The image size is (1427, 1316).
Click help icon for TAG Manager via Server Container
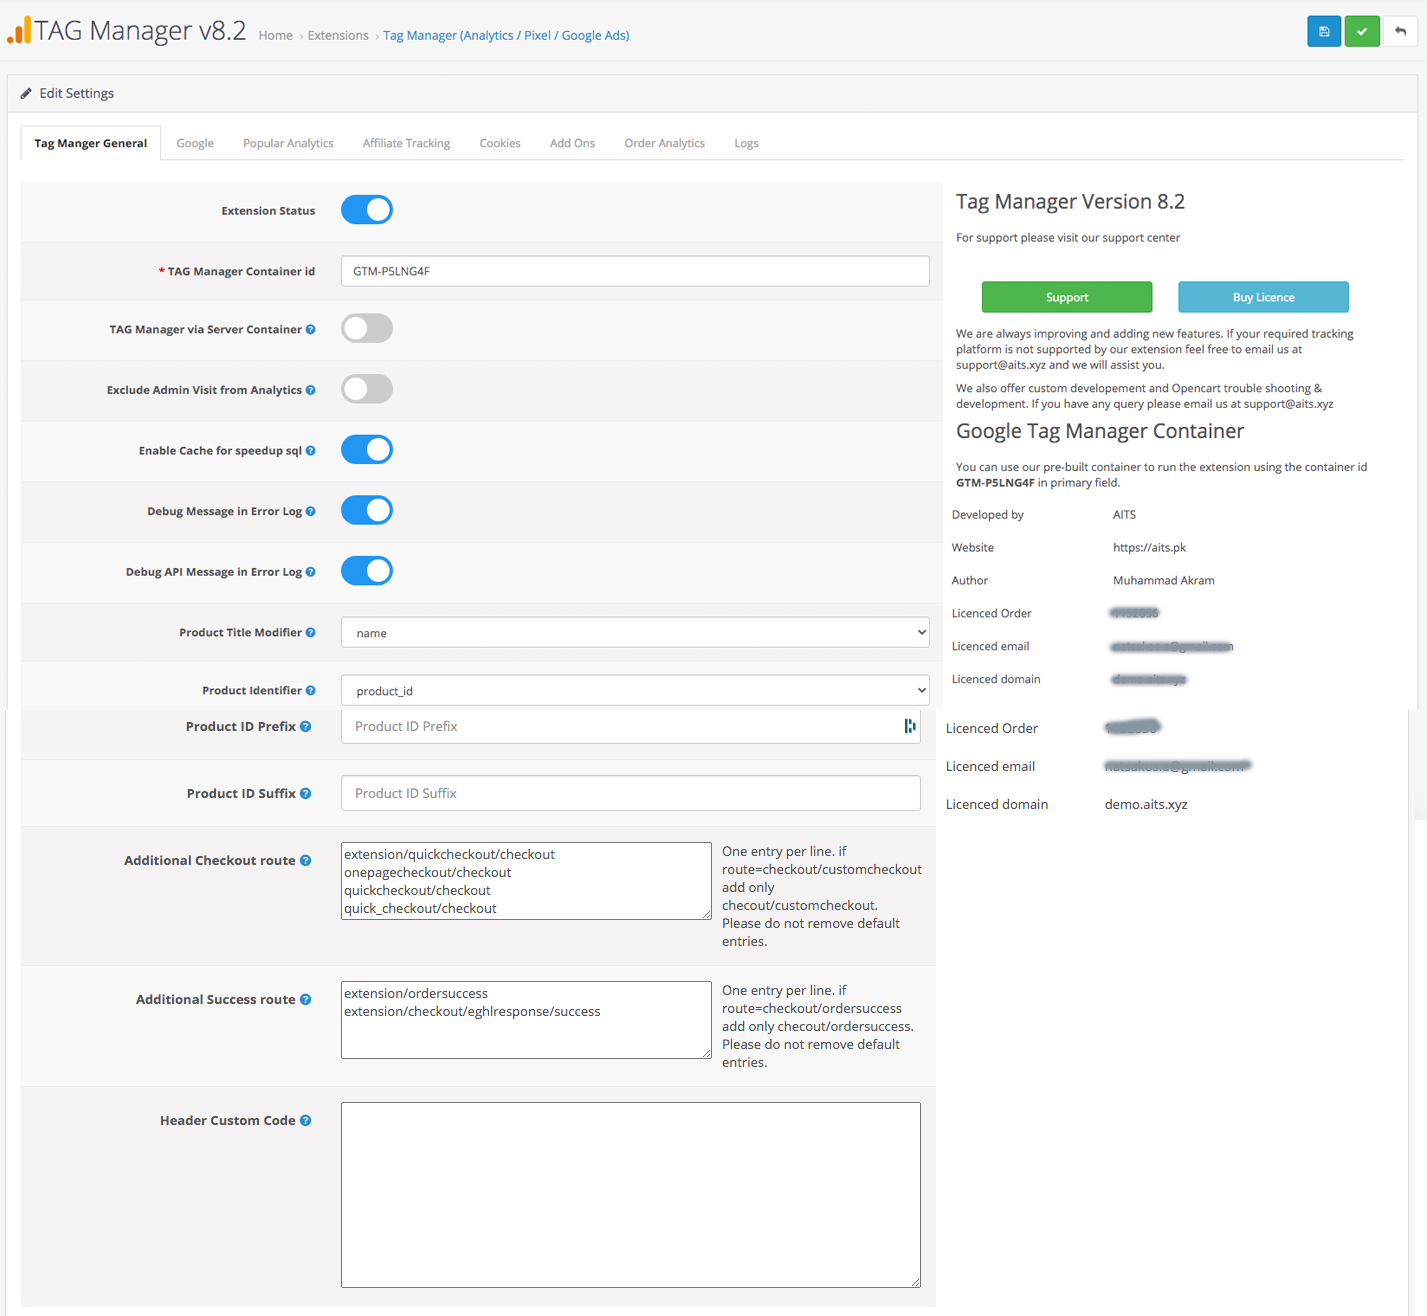pos(311,329)
